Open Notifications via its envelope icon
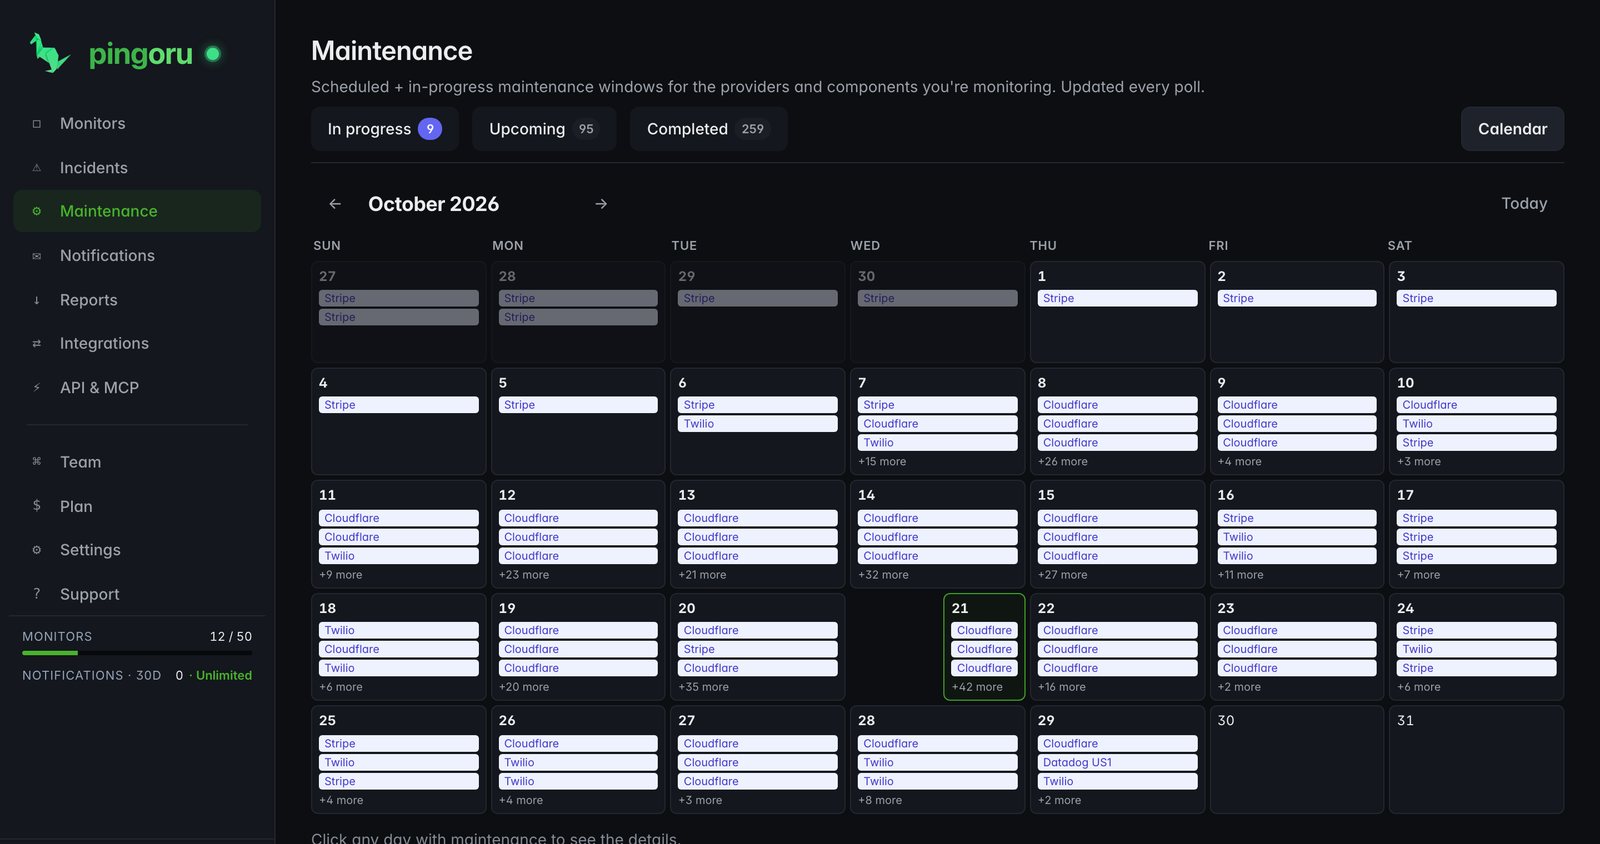Screen dimensions: 1600x844 pyautogui.click(x=37, y=256)
